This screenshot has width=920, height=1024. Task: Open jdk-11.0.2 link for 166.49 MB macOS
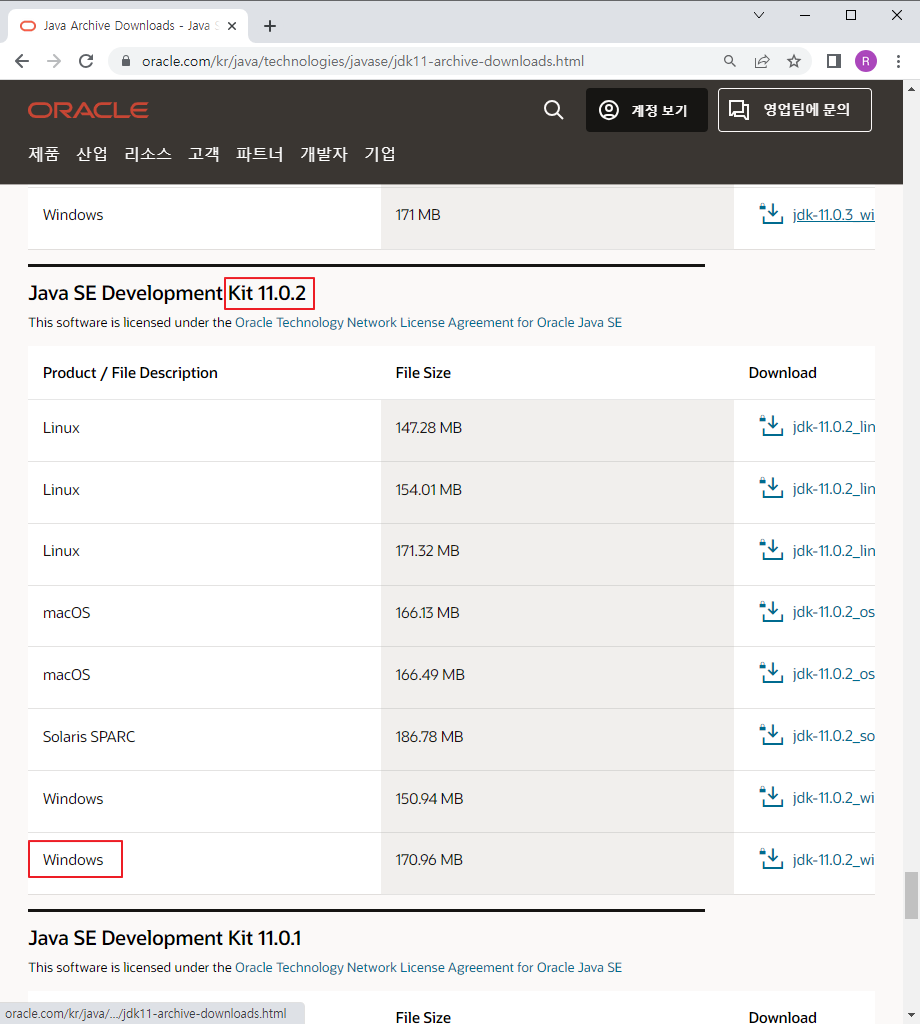coord(833,675)
